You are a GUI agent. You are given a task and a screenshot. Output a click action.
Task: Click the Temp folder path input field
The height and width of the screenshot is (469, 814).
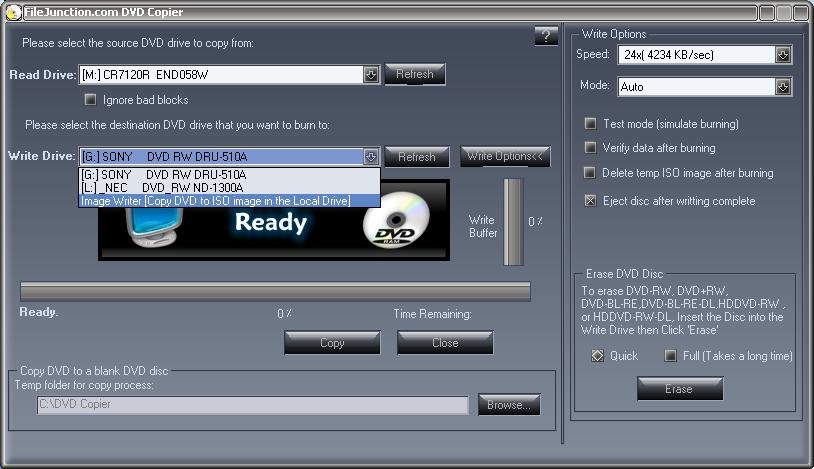pyautogui.click(x=252, y=405)
